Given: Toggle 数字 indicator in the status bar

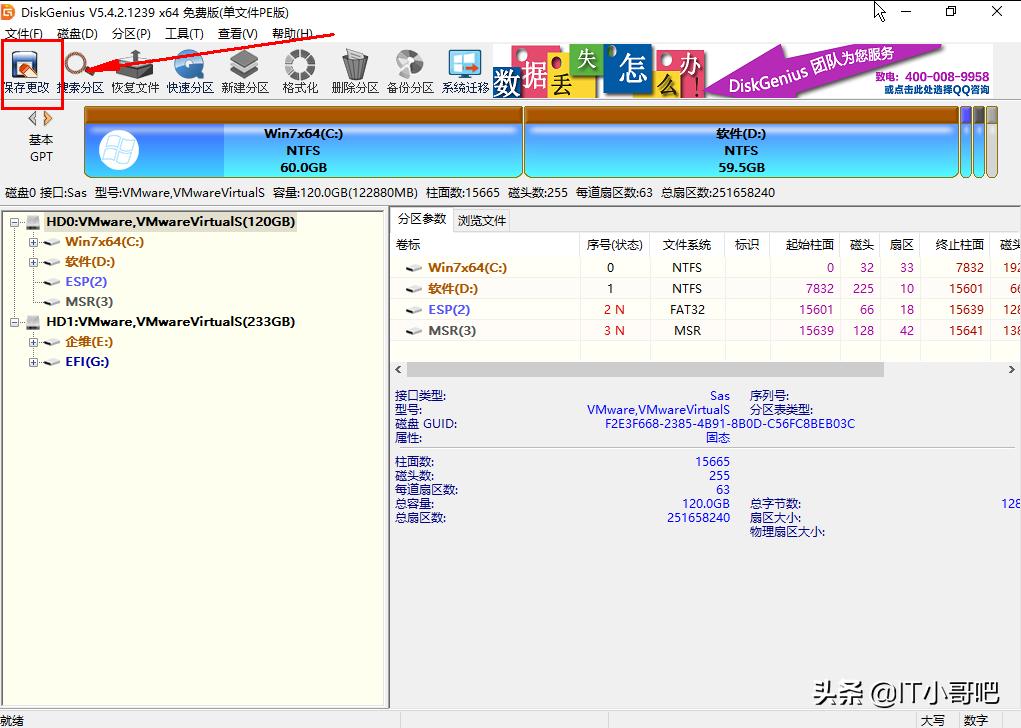Looking at the screenshot, I should pyautogui.click(x=975, y=718).
